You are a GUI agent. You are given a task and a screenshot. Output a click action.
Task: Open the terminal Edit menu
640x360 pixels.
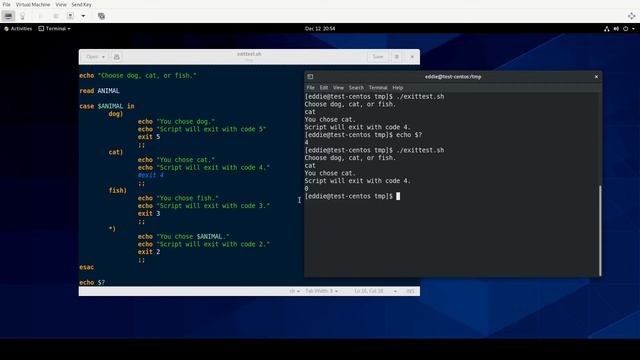coord(324,88)
